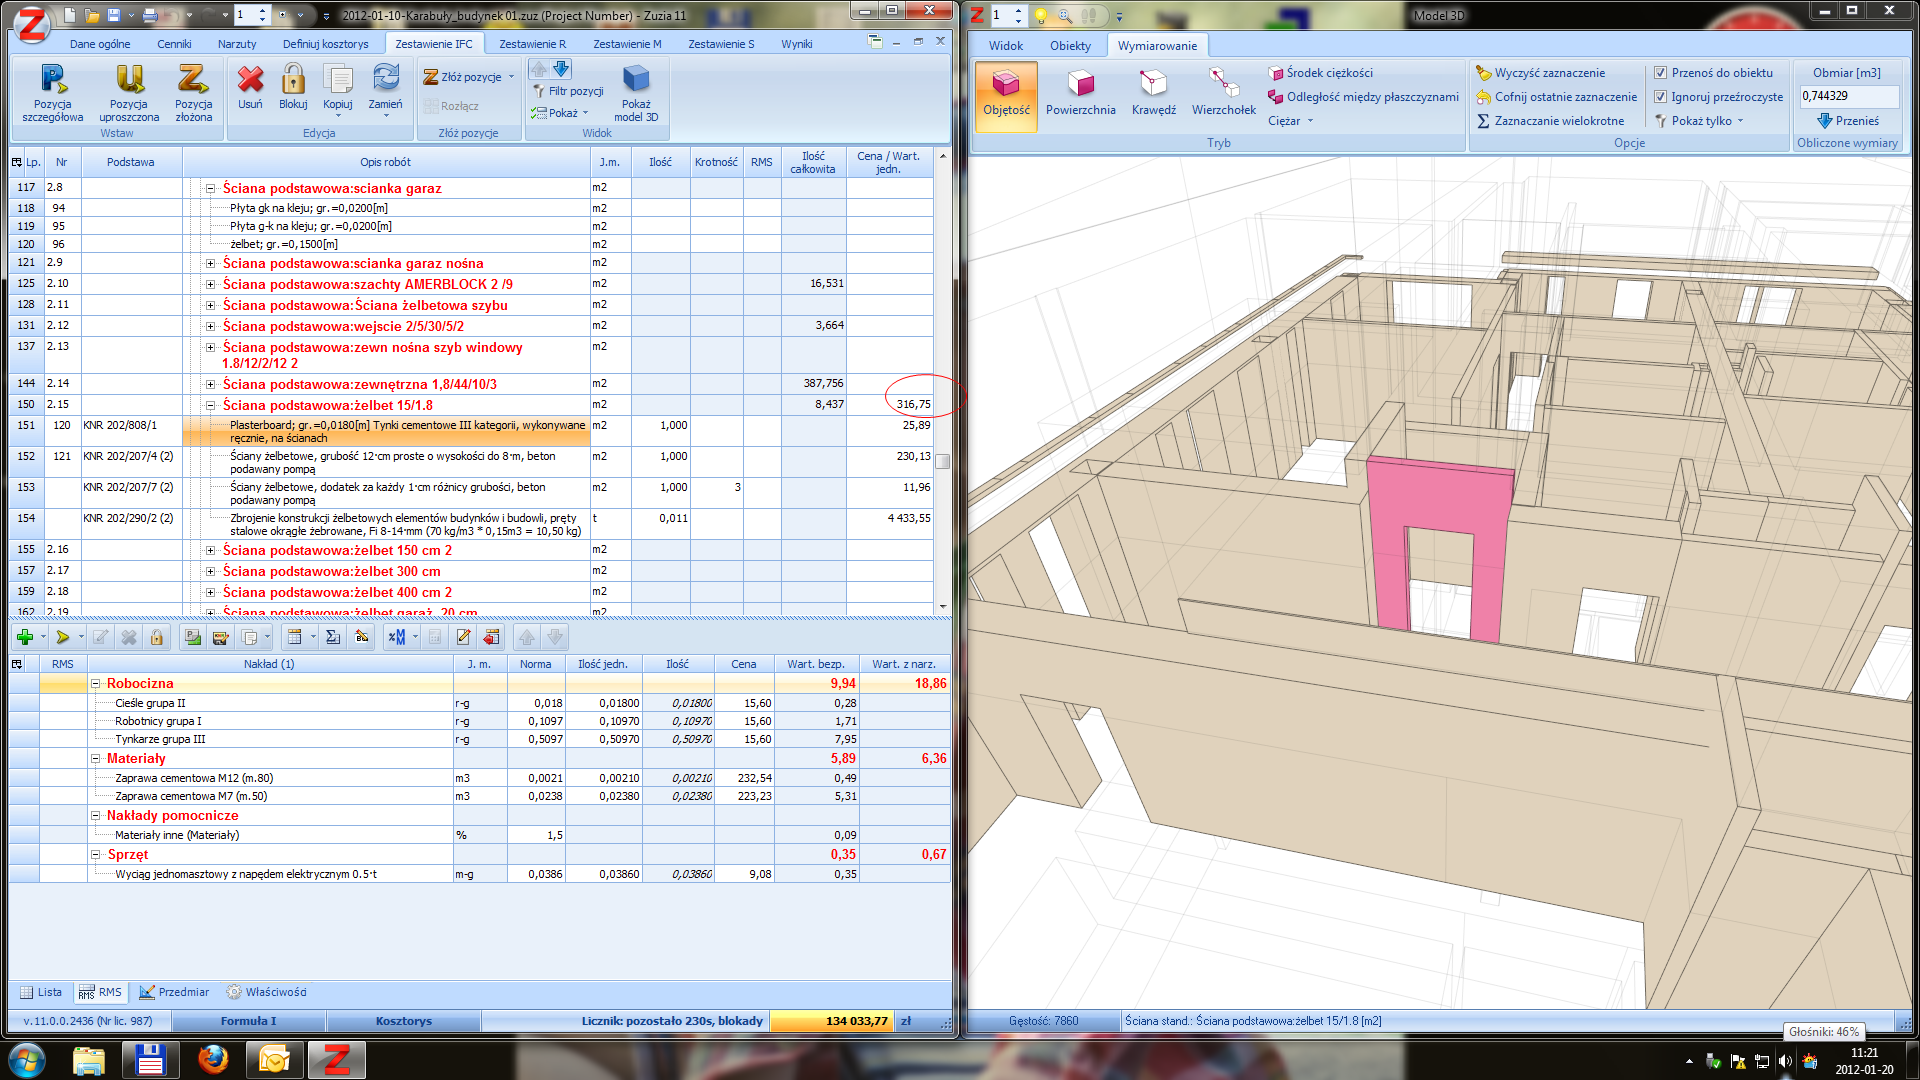This screenshot has height=1080, width=1920.
Task: Click Środek ciężkości tool
Action: coord(1320,73)
